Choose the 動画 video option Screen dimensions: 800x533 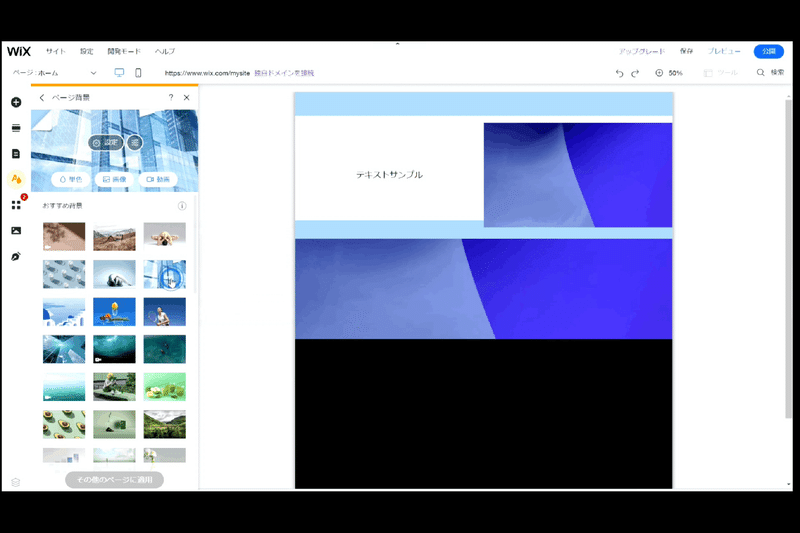tap(158, 180)
